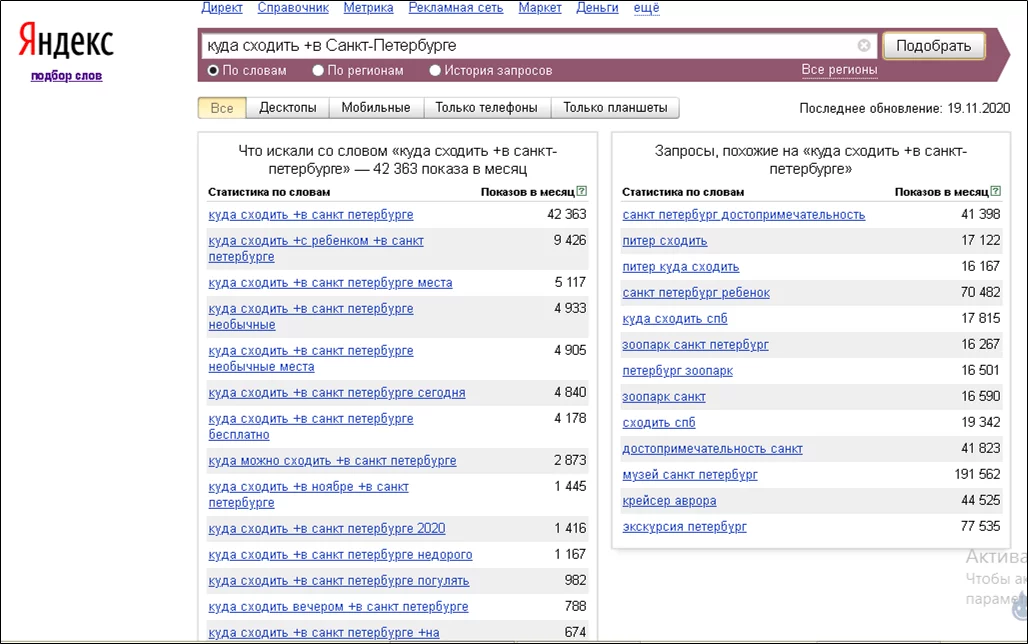Viewport: 1028px width, 644px height.
Task: Open the крейсер аврора query link
Action: coord(669,501)
